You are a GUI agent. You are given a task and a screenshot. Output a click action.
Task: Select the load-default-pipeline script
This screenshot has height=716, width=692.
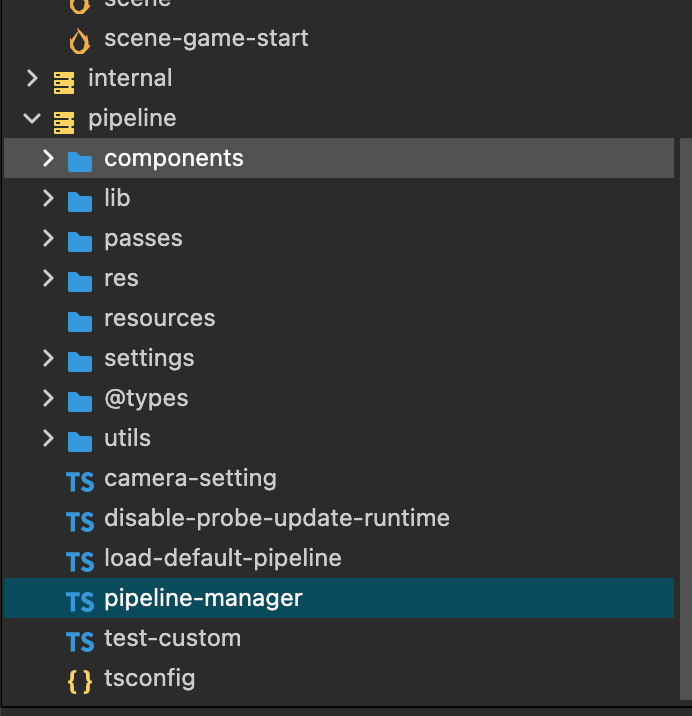pyautogui.click(x=222, y=558)
